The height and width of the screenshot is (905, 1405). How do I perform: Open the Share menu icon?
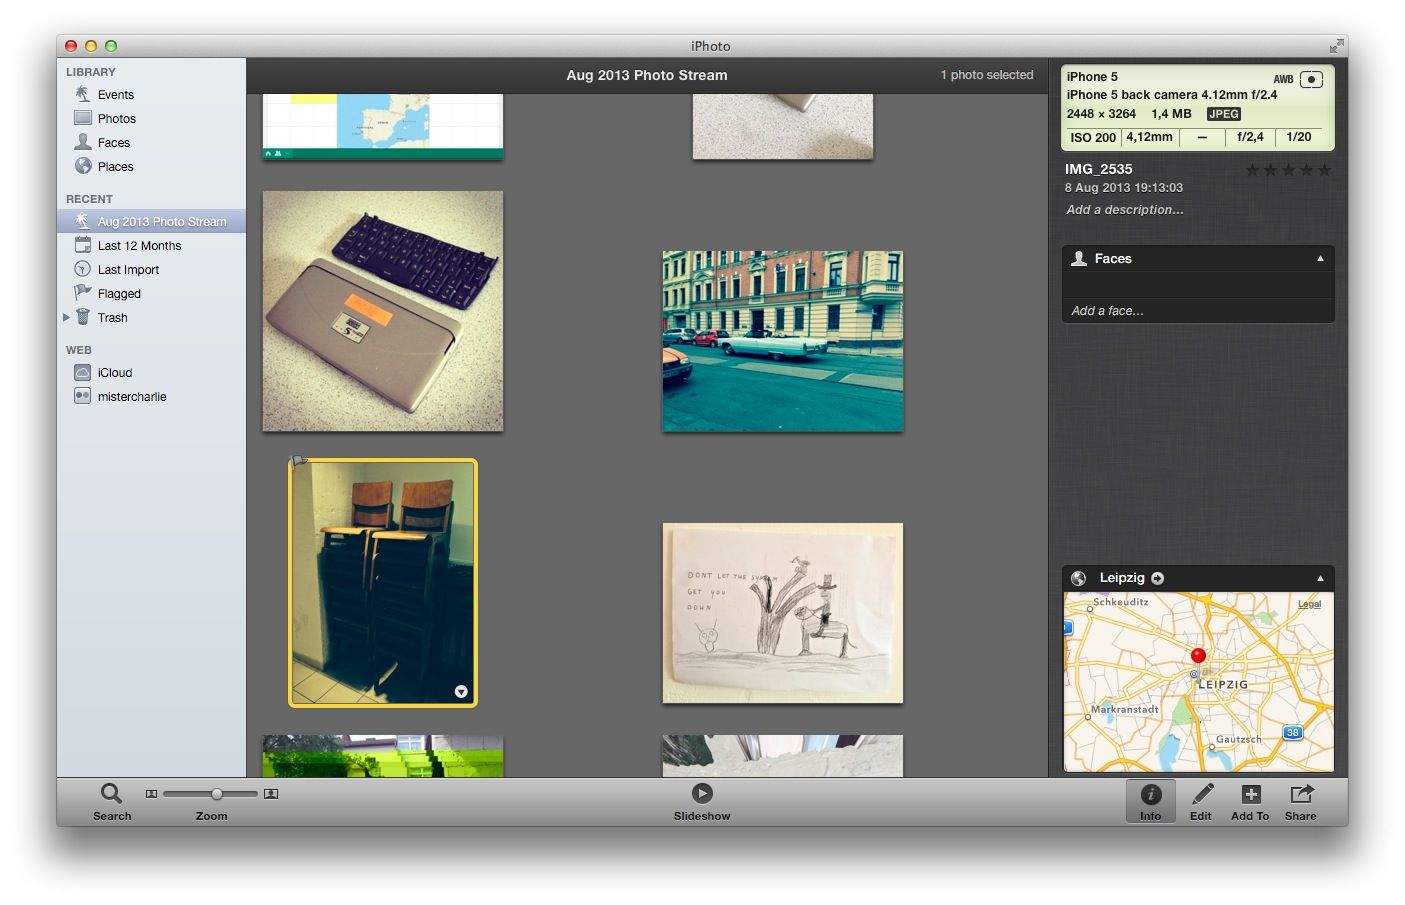point(1300,795)
